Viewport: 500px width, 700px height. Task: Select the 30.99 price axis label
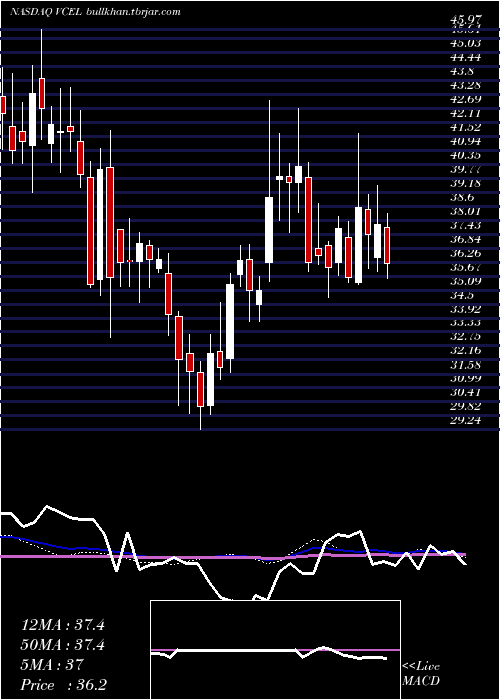point(466,379)
